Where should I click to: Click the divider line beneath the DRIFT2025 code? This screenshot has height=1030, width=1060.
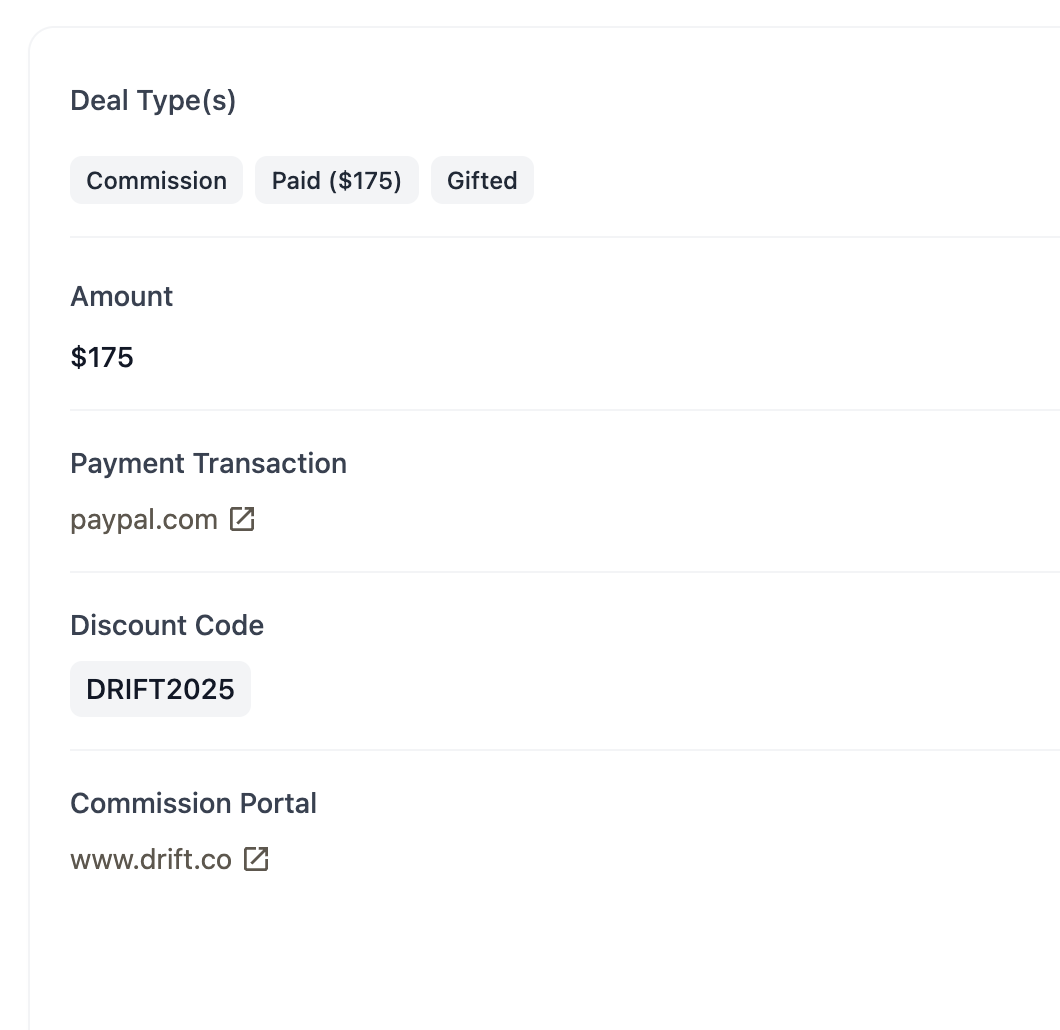coord(565,750)
